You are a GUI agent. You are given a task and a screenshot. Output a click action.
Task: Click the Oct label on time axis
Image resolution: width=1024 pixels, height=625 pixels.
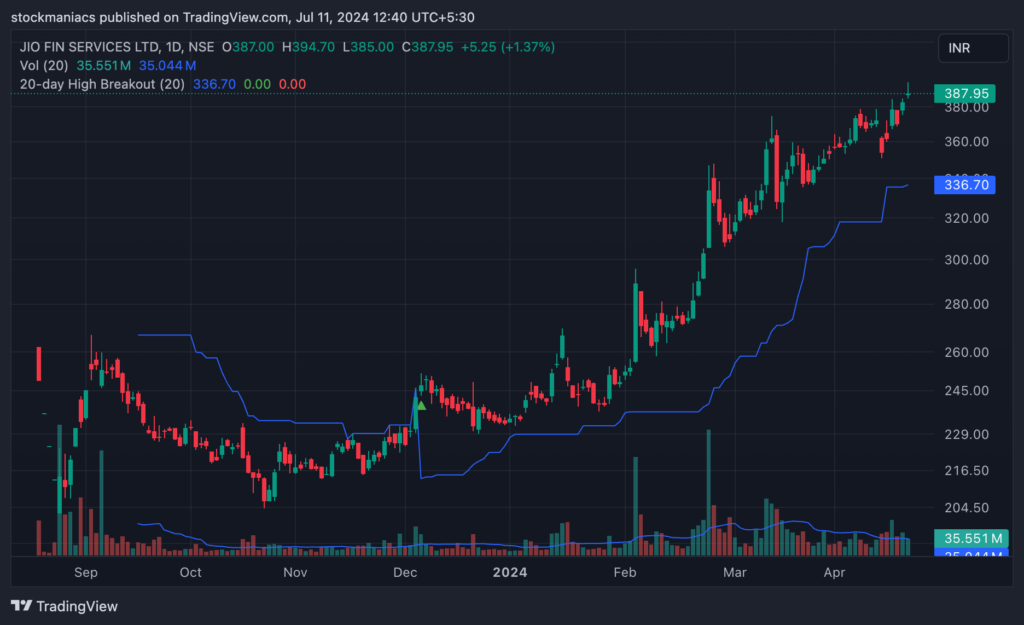(x=191, y=572)
